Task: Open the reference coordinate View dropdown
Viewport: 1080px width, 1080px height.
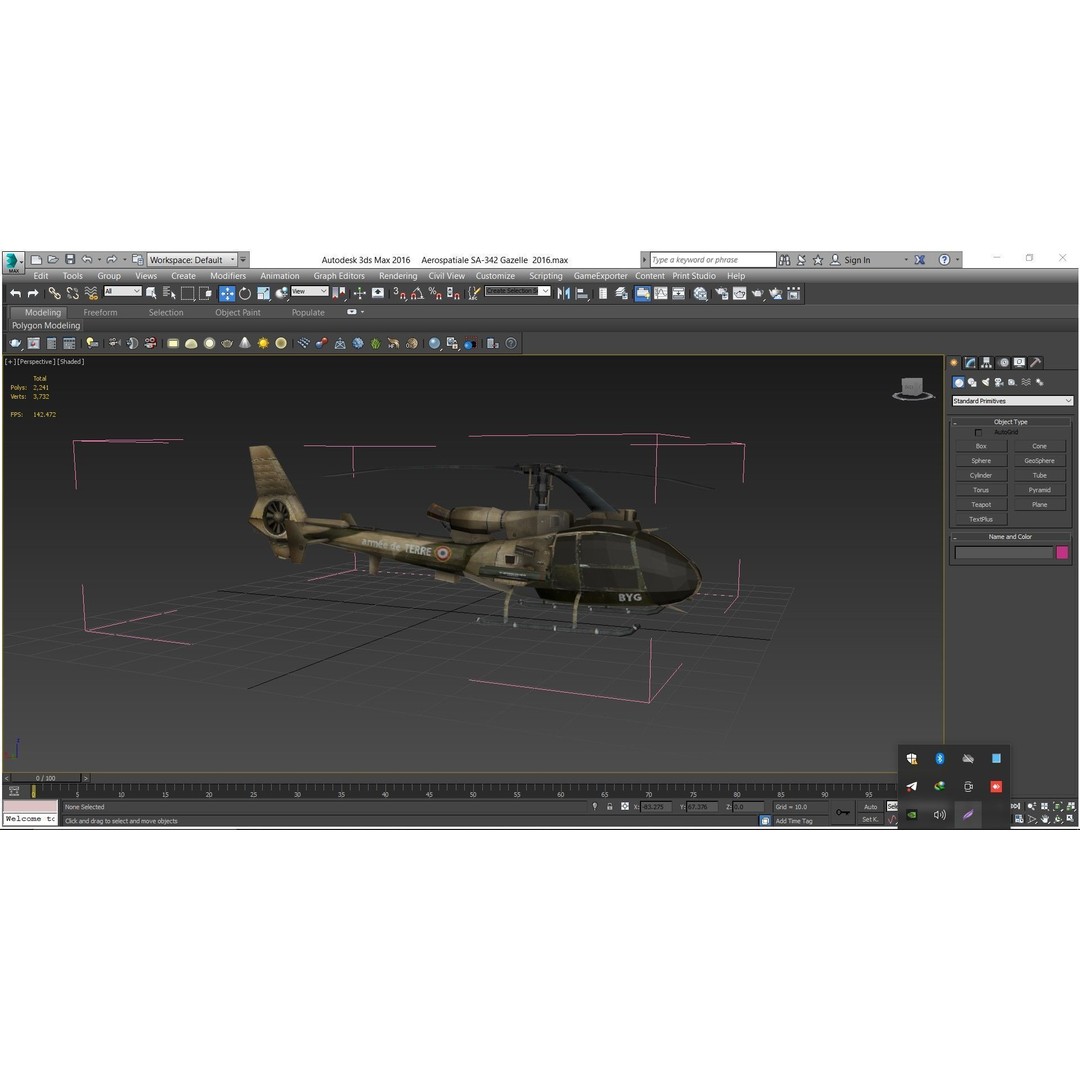Action: coord(309,291)
